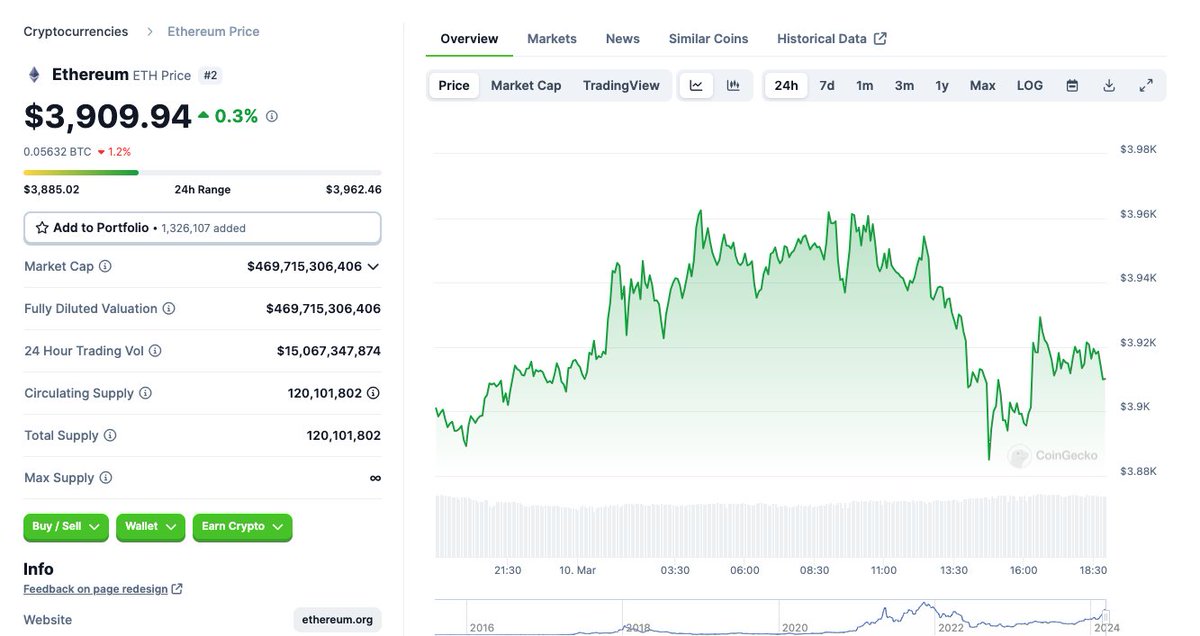Set chart range to 1y

click(x=942, y=85)
